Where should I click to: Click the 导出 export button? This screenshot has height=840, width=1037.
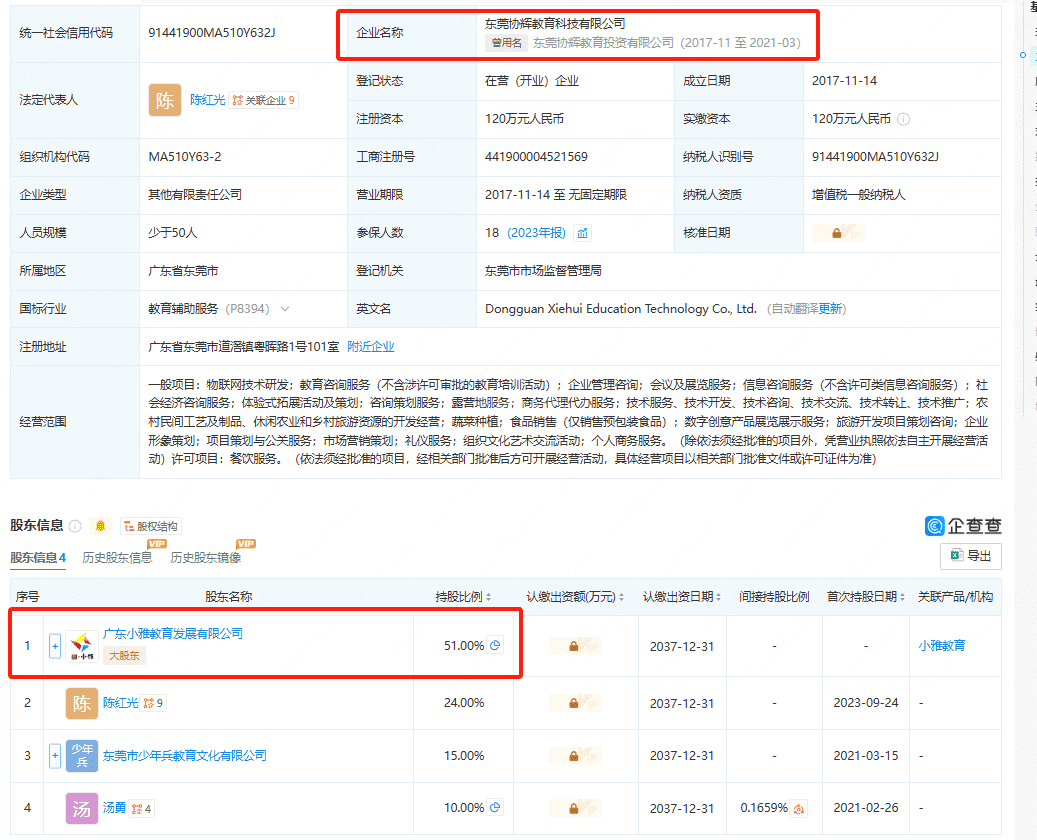click(971, 556)
